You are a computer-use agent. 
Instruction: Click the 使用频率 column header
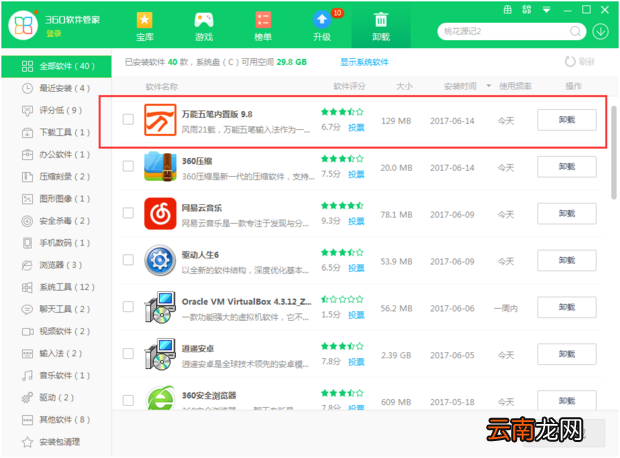tap(515, 86)
